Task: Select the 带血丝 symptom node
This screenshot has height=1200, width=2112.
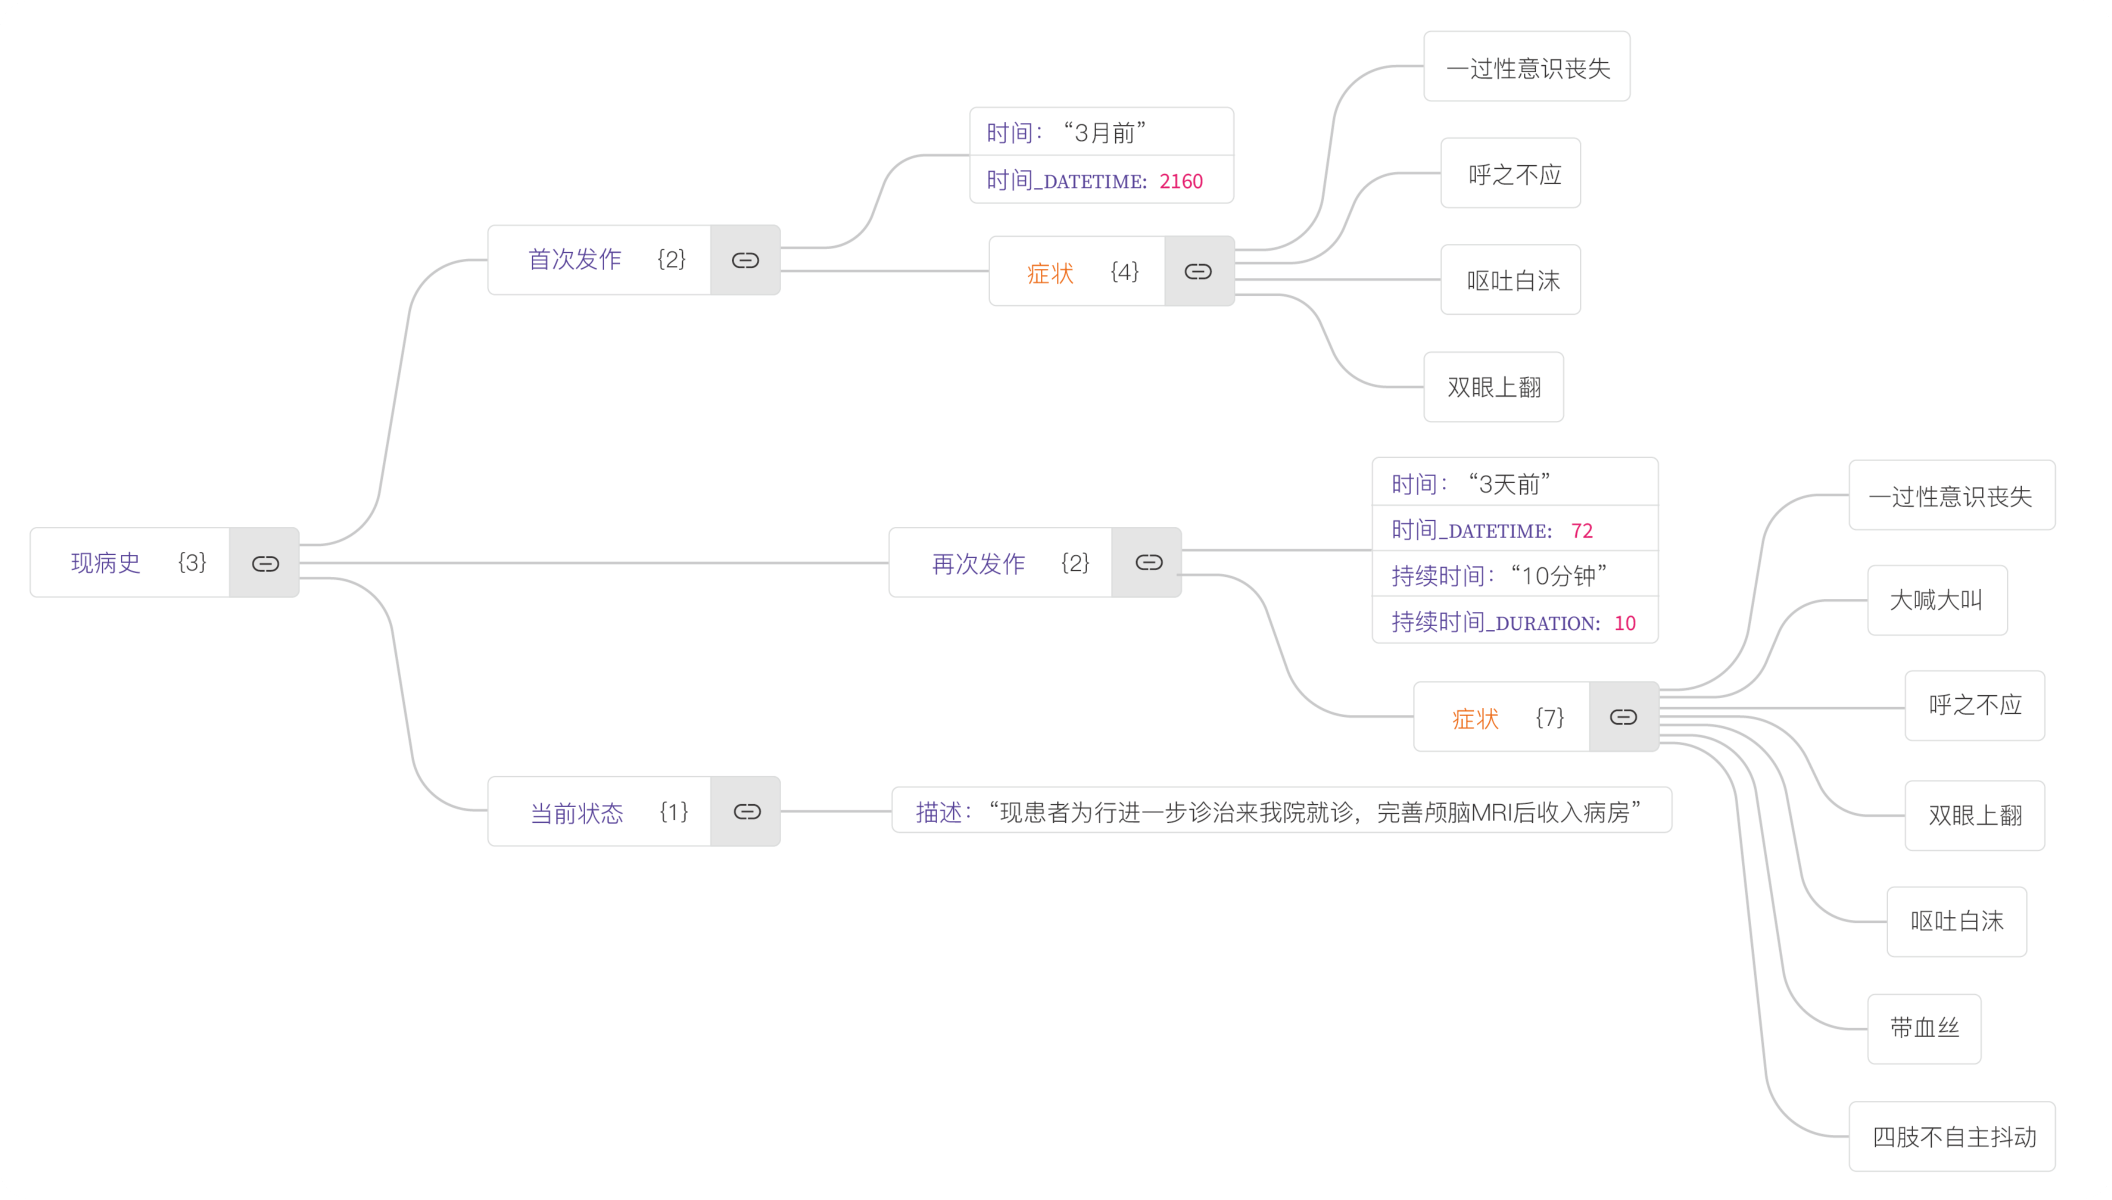Action: pos(1923,1028)
